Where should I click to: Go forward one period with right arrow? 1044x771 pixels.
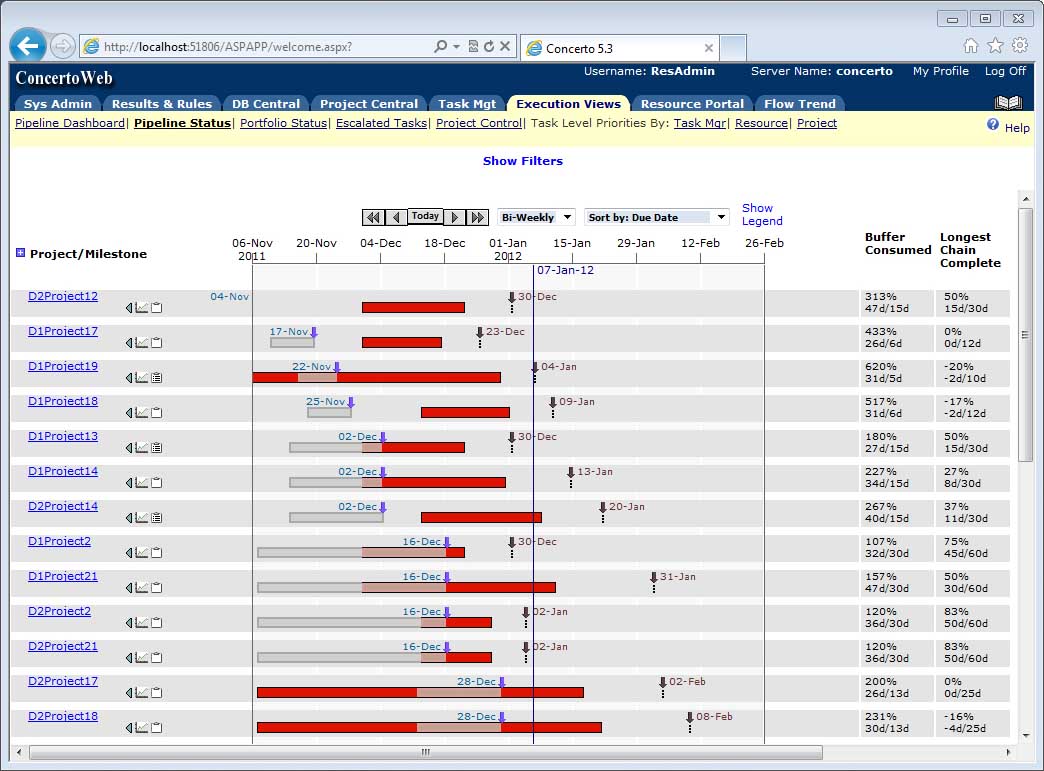tap(454, 217)
